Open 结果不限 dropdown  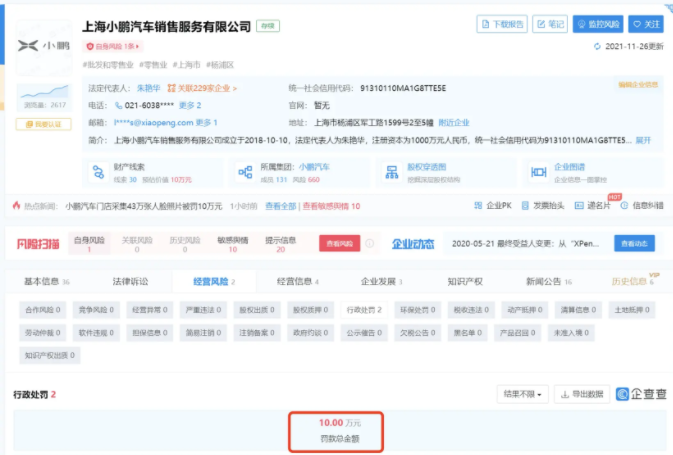pyautogui.click(x=523, y=394)
